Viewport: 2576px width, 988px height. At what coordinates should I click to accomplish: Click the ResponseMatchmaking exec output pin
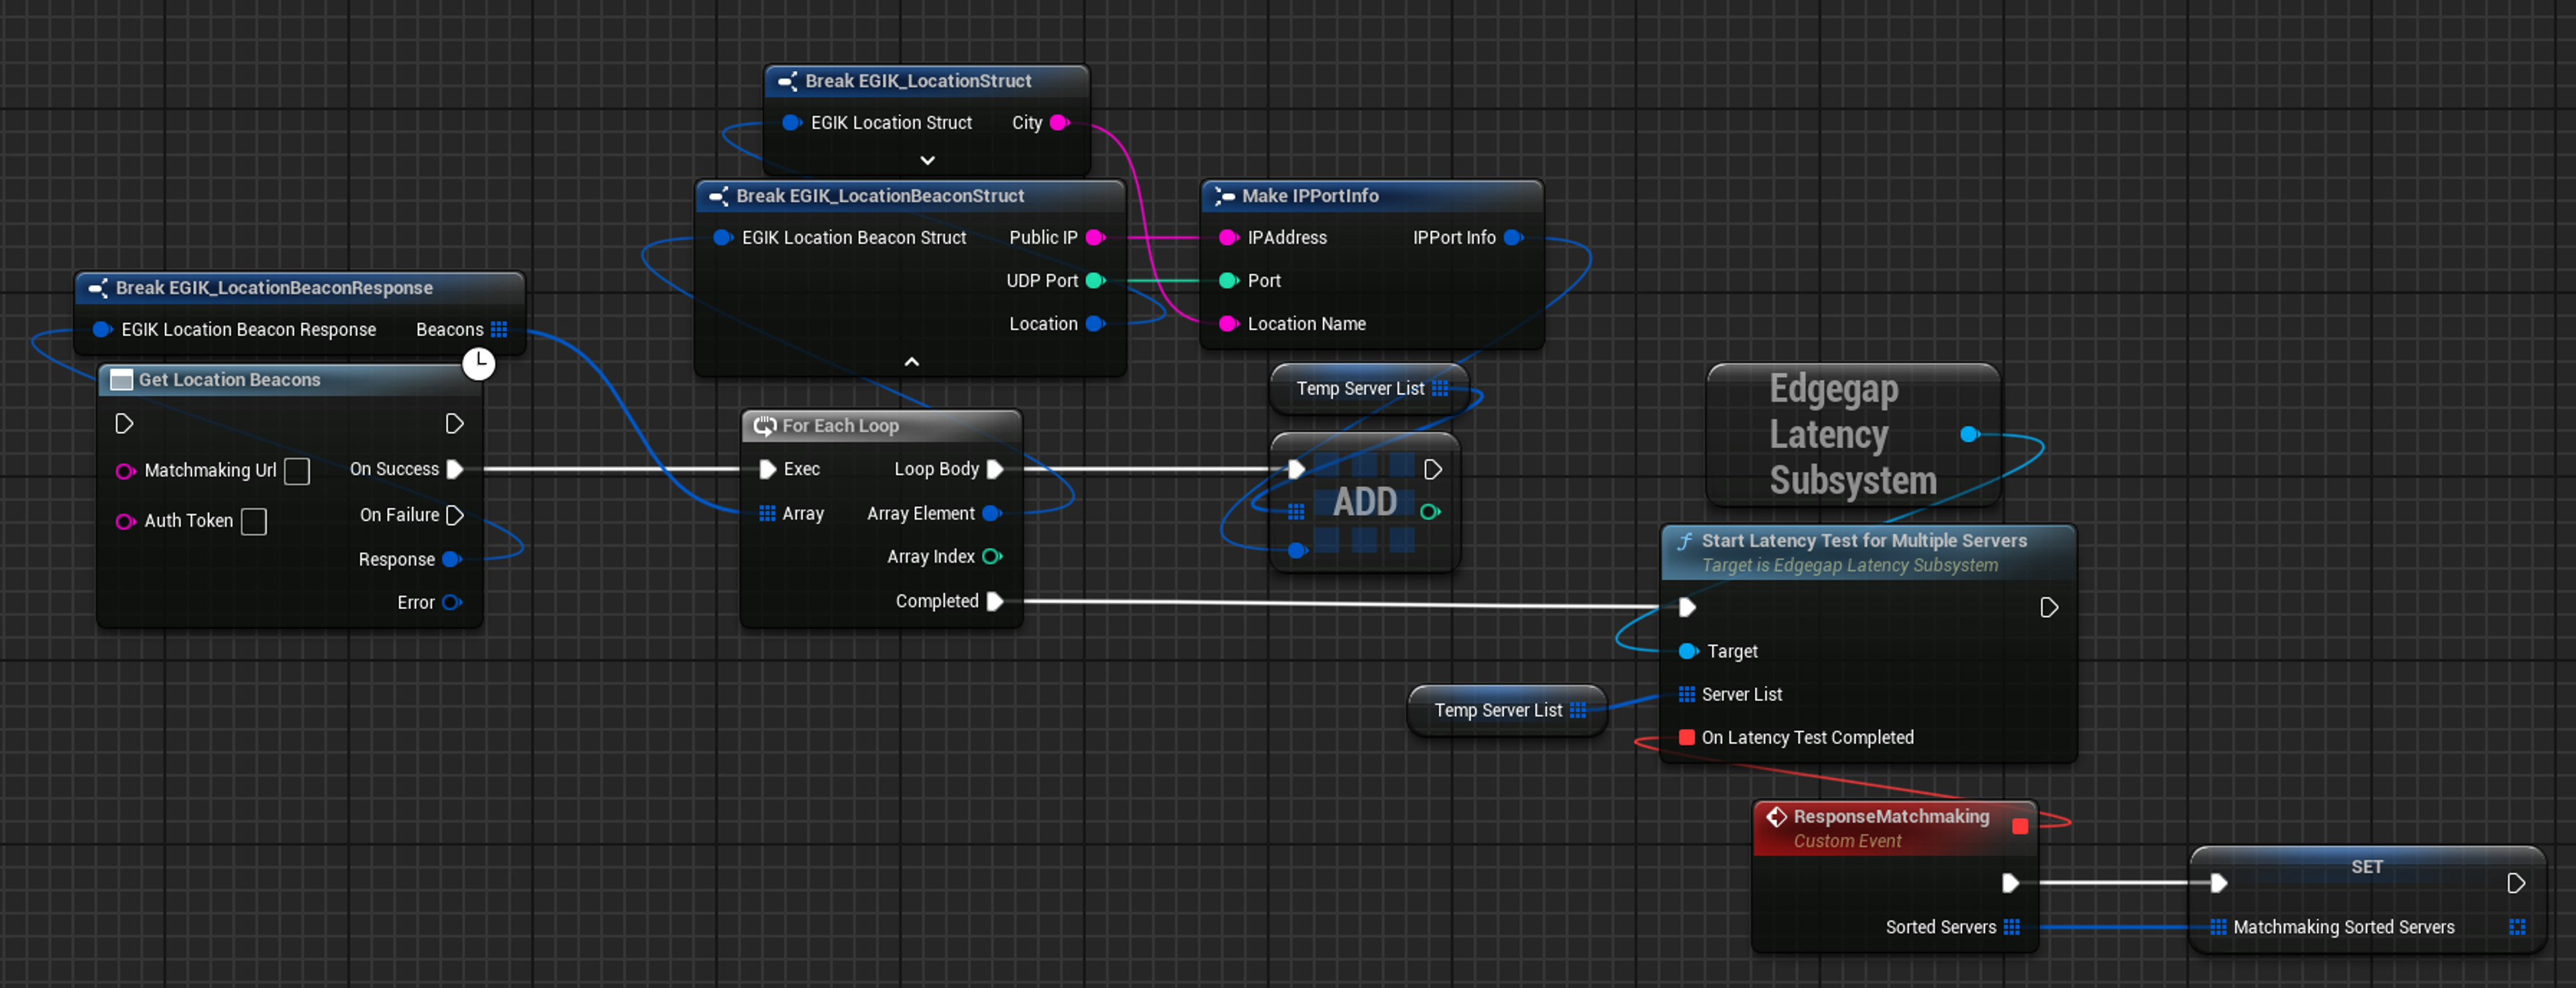[2010, 883]
